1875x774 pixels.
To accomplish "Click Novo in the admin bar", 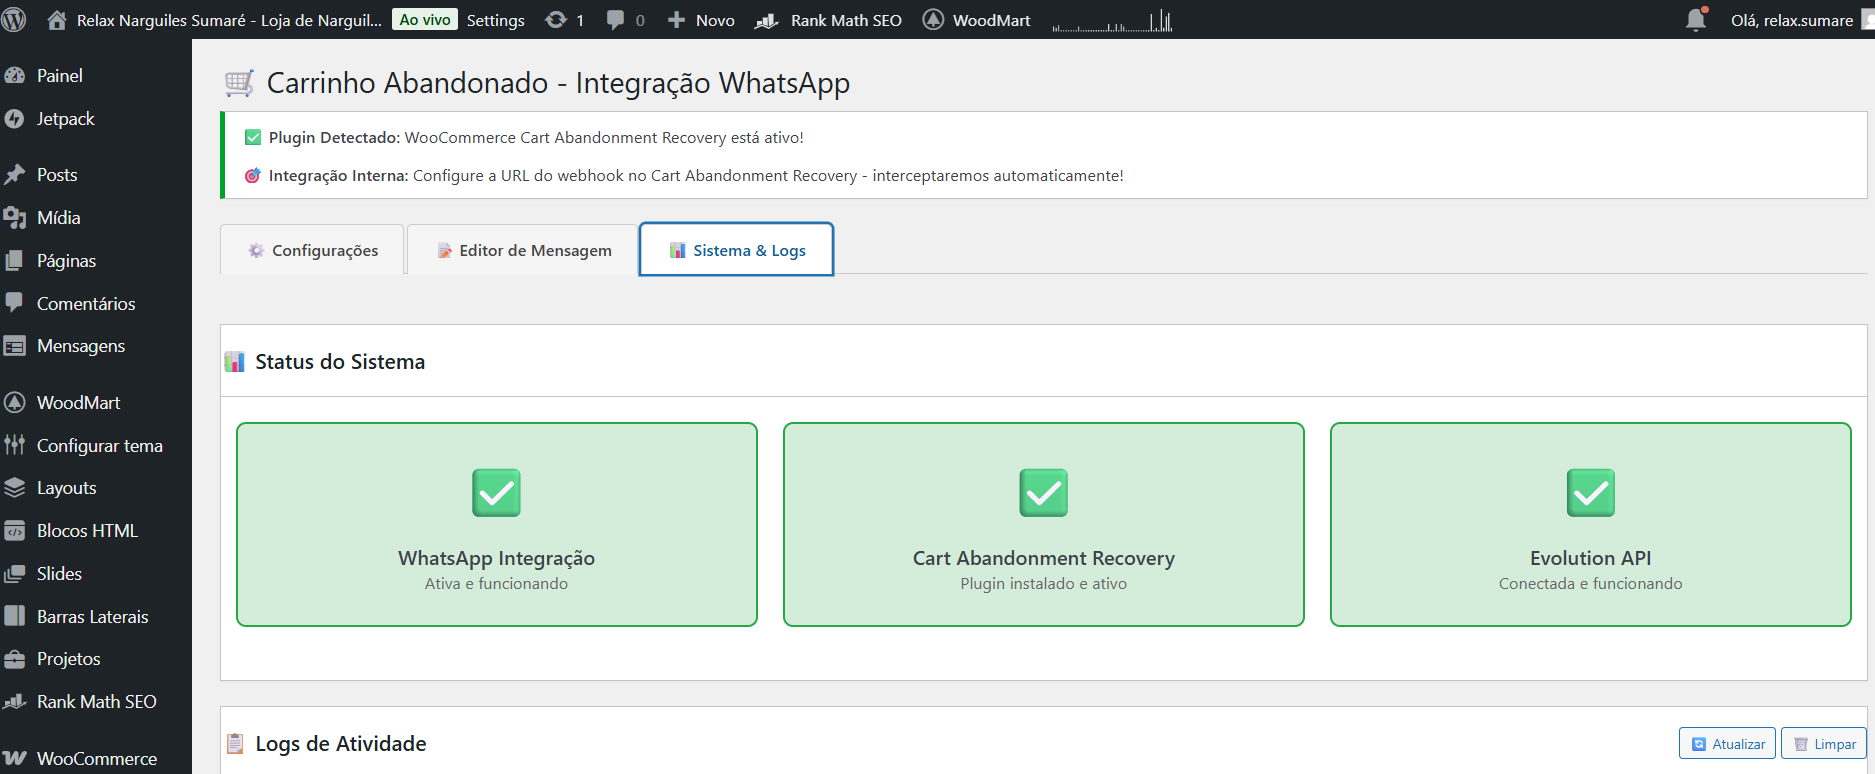I will point(715,20).
